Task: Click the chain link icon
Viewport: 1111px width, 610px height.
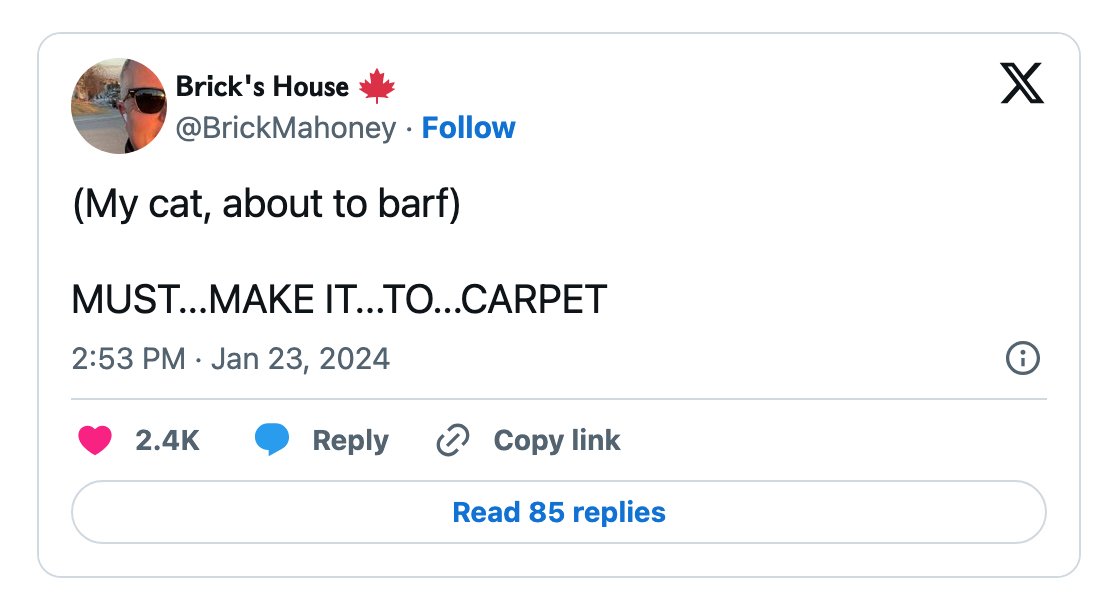Action: 453,440
